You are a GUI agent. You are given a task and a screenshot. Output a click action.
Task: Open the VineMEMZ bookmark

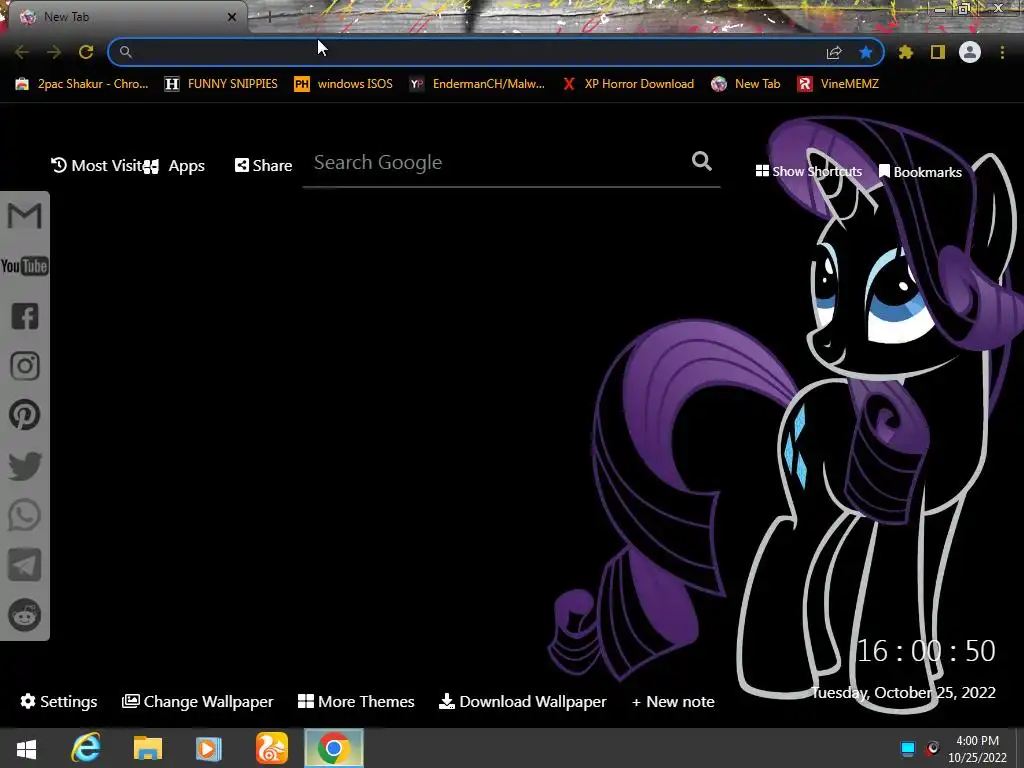click(x=839, y=84)
